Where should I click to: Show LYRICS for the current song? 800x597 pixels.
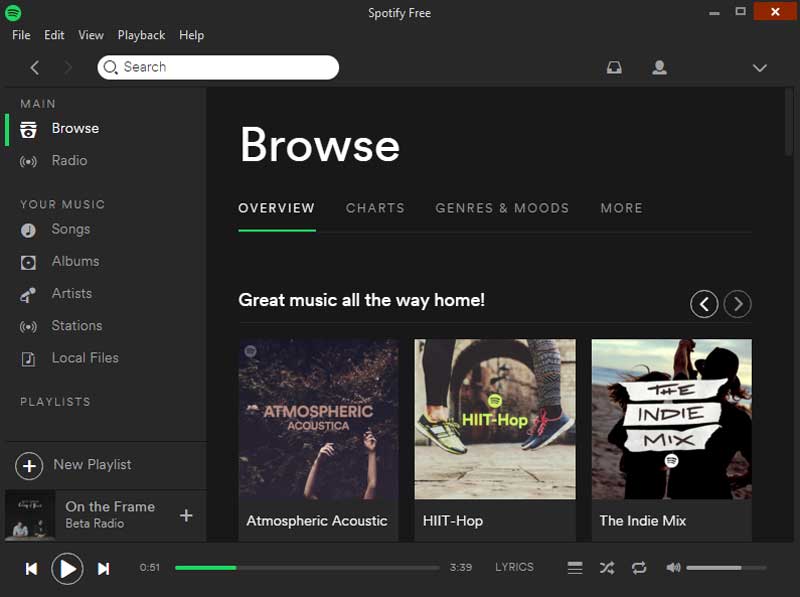(514, 567)
